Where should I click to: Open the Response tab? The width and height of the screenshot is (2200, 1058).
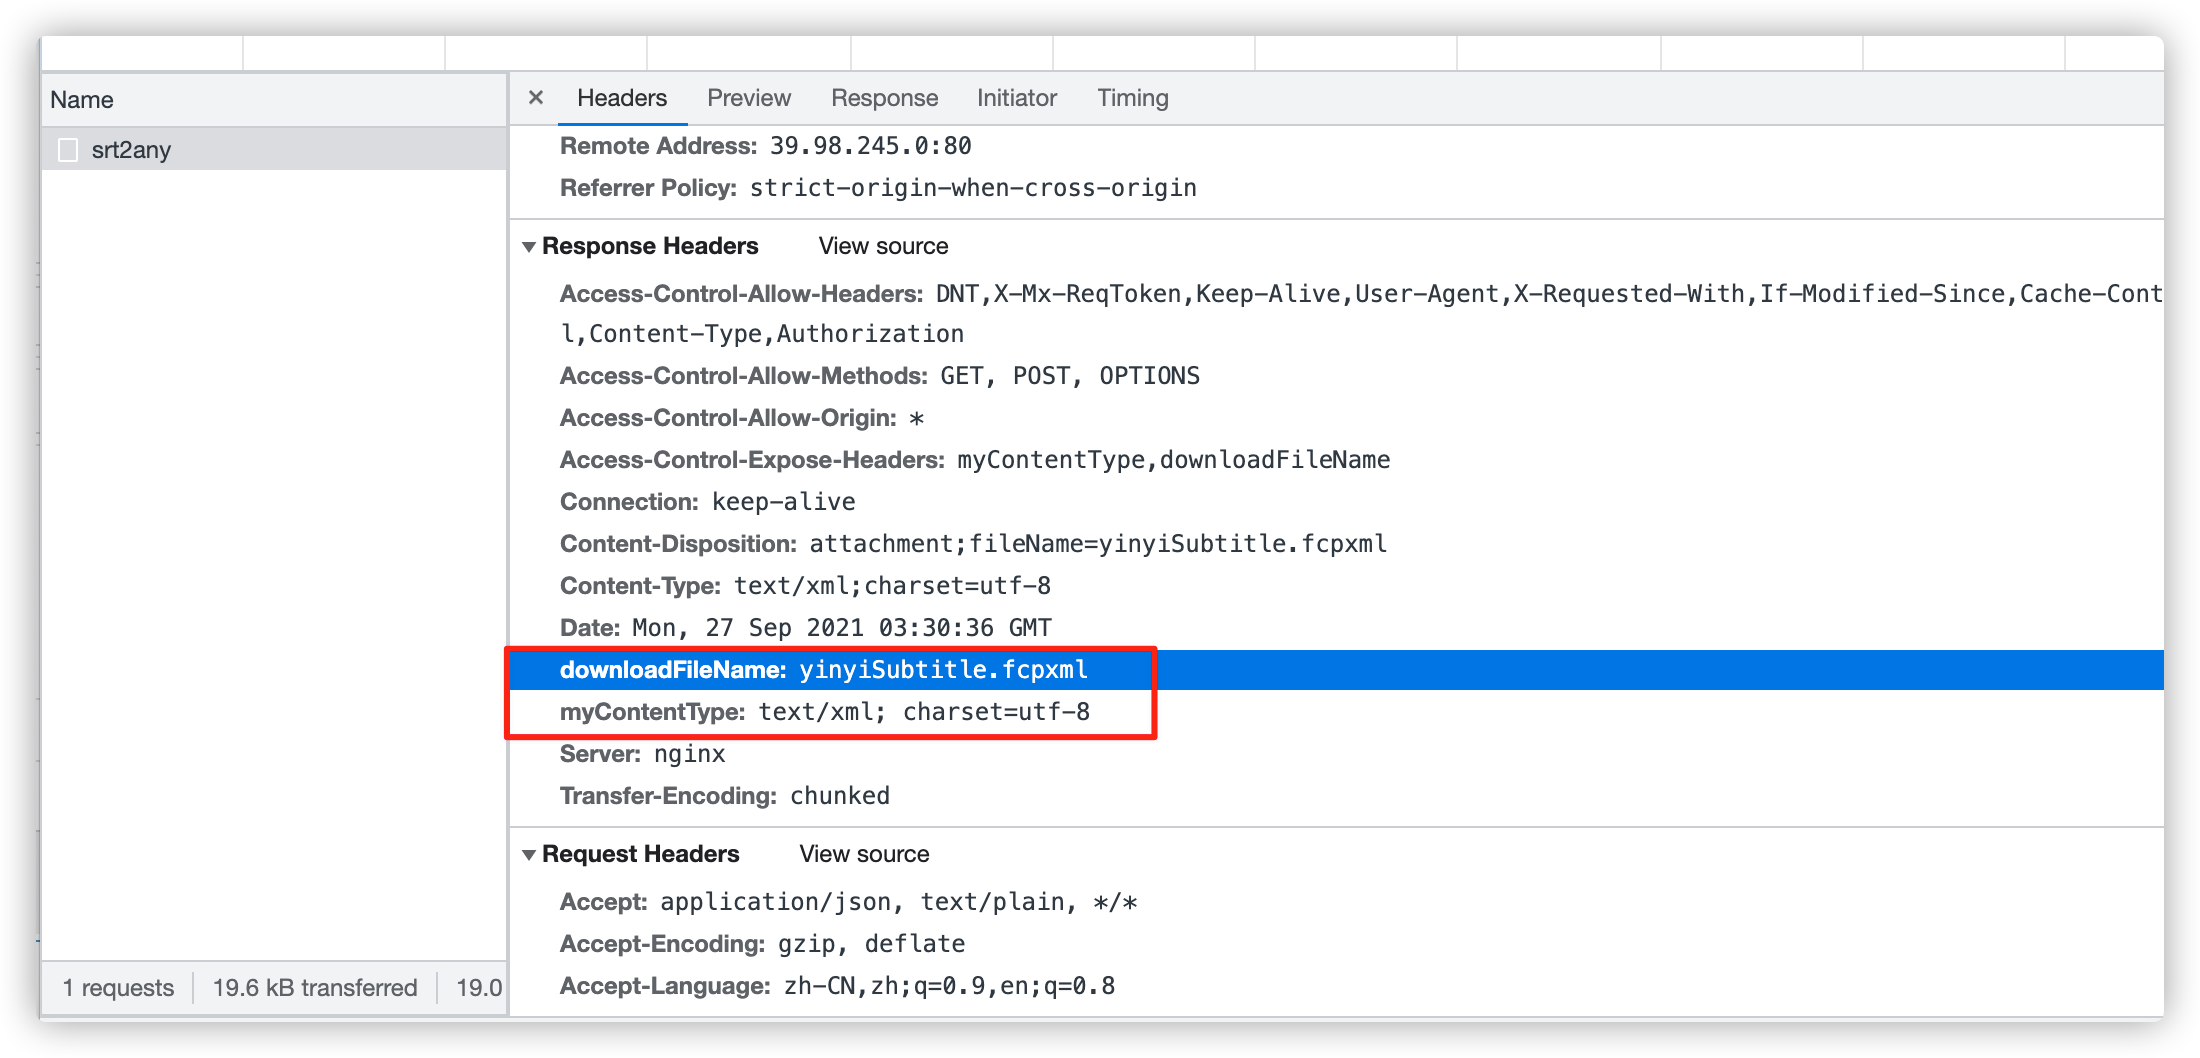pyautogui.click(x=884, y=98)
